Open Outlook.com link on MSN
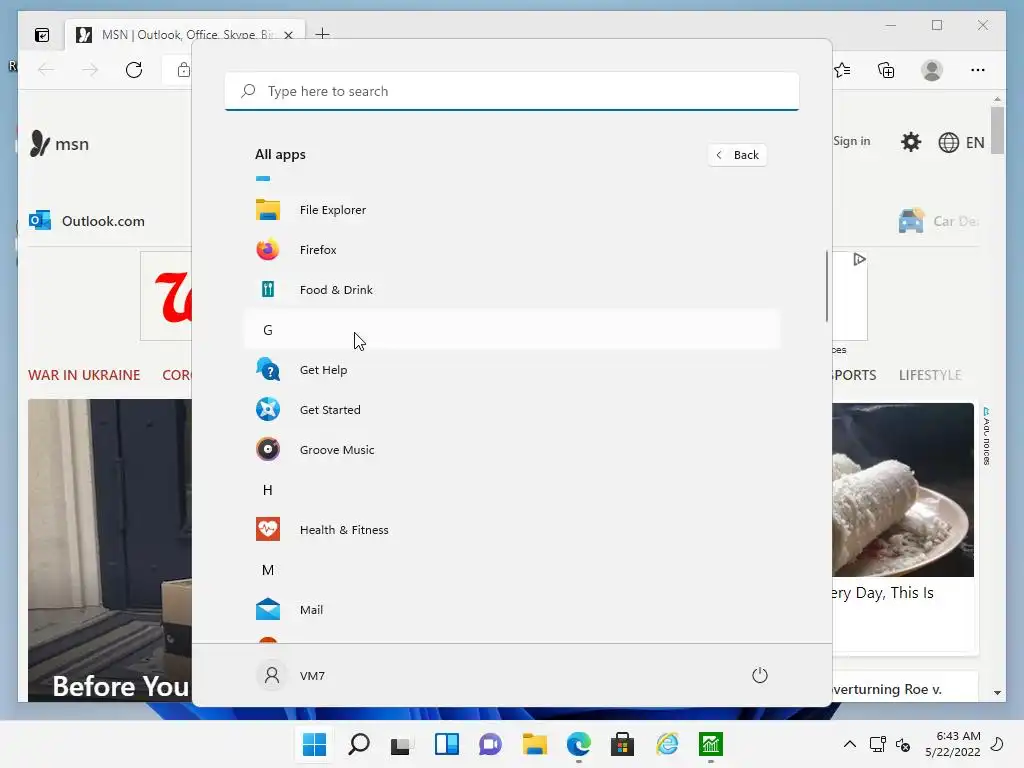This screenshot has width=1024, height=768. point(88,221)
